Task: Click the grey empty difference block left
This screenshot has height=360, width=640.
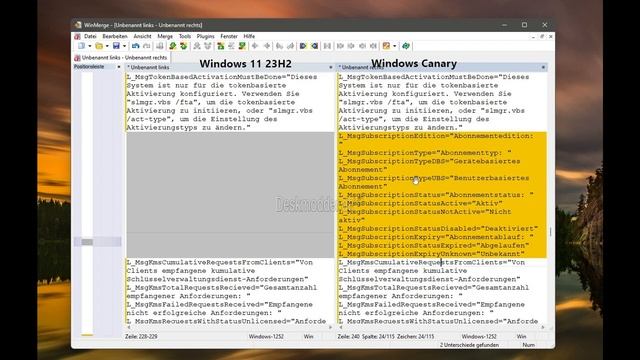Action: pos(230,195)
